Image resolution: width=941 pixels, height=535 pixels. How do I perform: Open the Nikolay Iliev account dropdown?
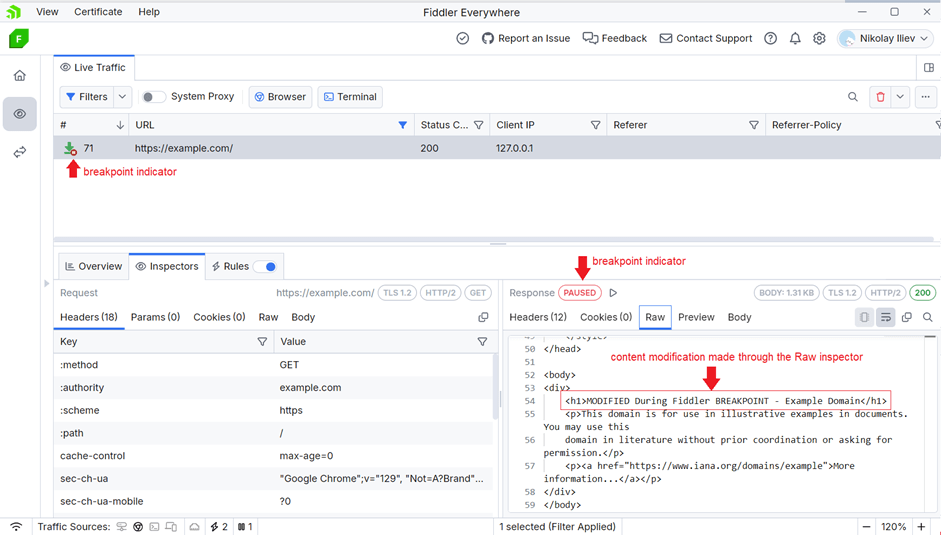[x=885, y=39]
